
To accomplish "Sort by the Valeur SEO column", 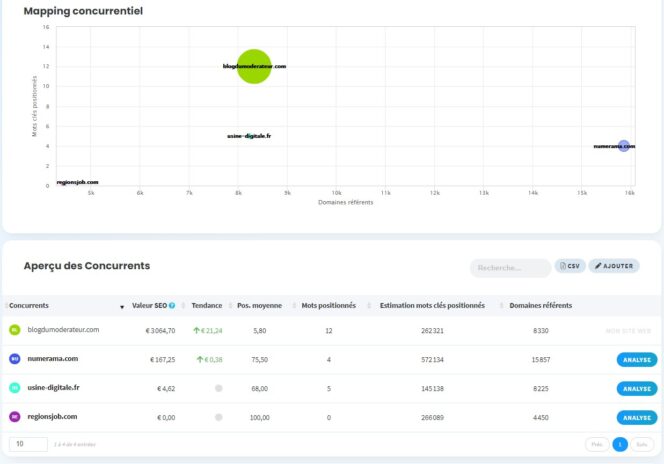I will [x=149, y=305].
